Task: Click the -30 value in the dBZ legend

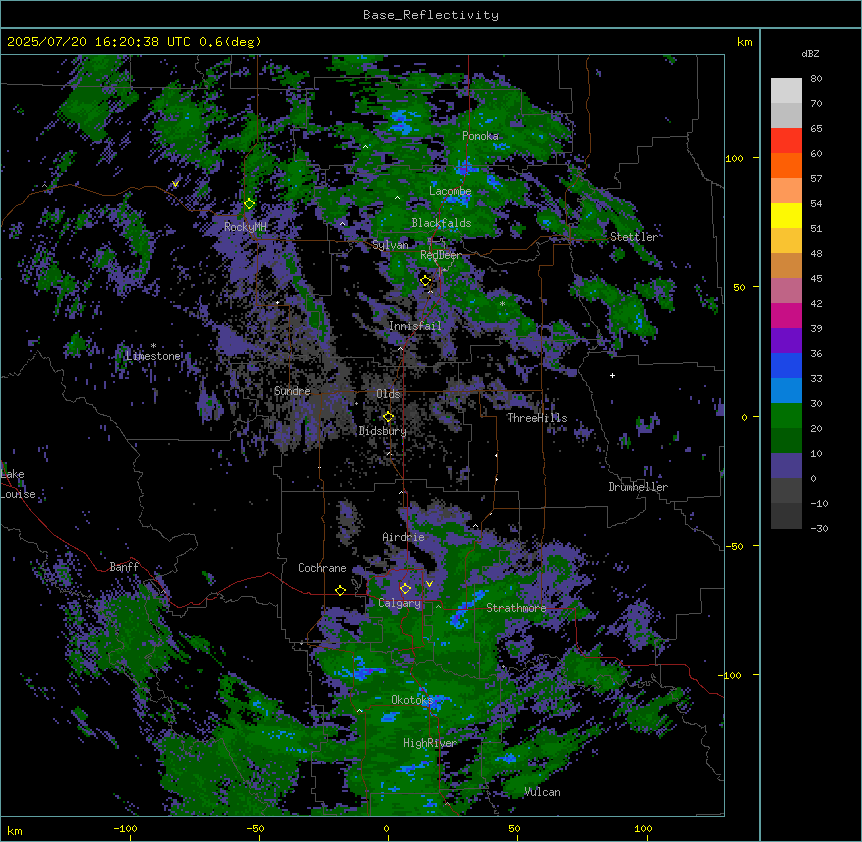Action: tap(819, 528)
